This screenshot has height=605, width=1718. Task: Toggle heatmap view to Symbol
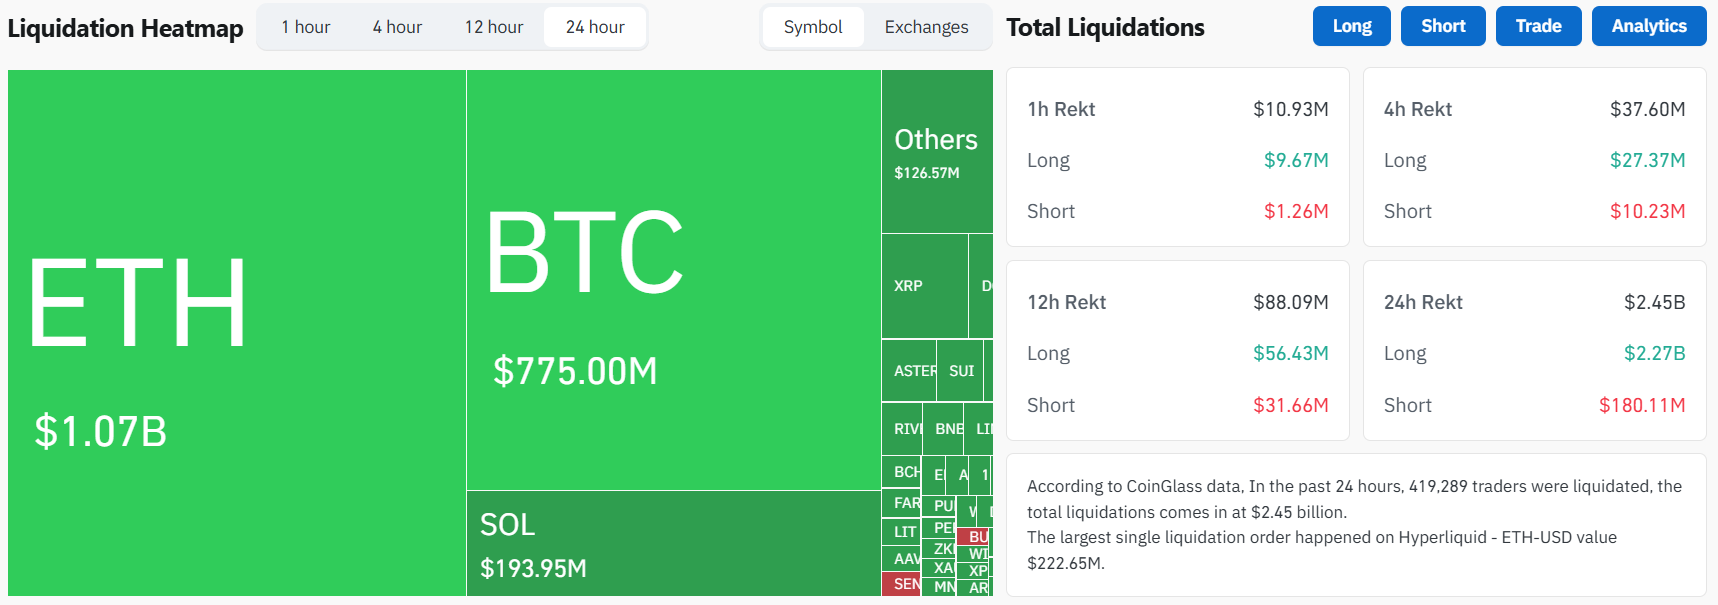[812, 27]
